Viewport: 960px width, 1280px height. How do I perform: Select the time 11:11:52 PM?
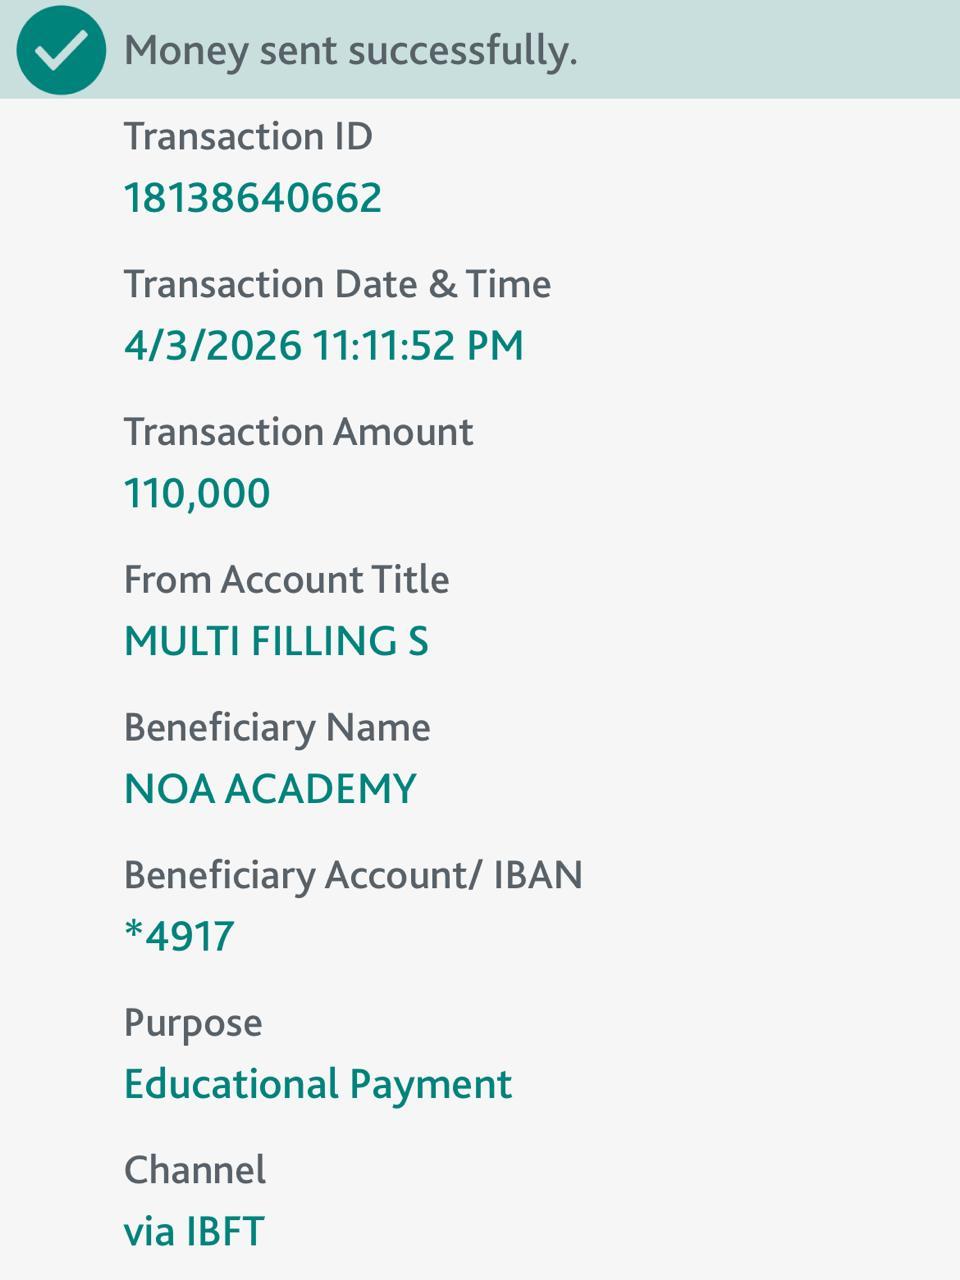pyautogui.click(x=418, y=346)
